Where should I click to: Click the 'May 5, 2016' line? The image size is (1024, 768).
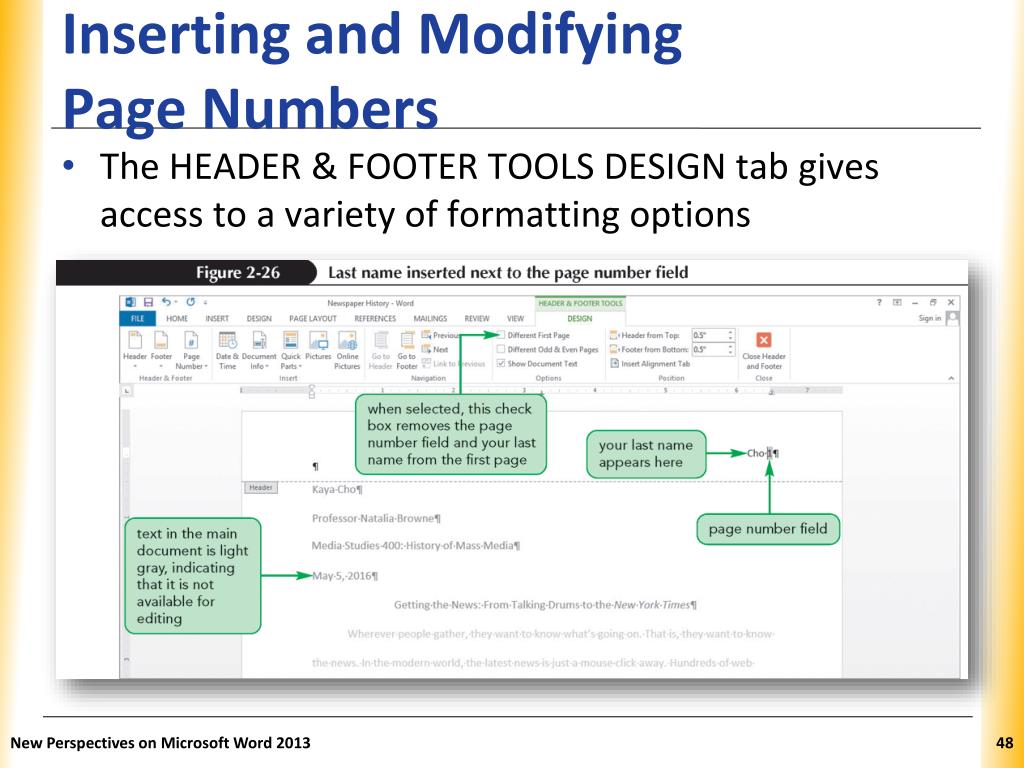[x=345, y=576]
